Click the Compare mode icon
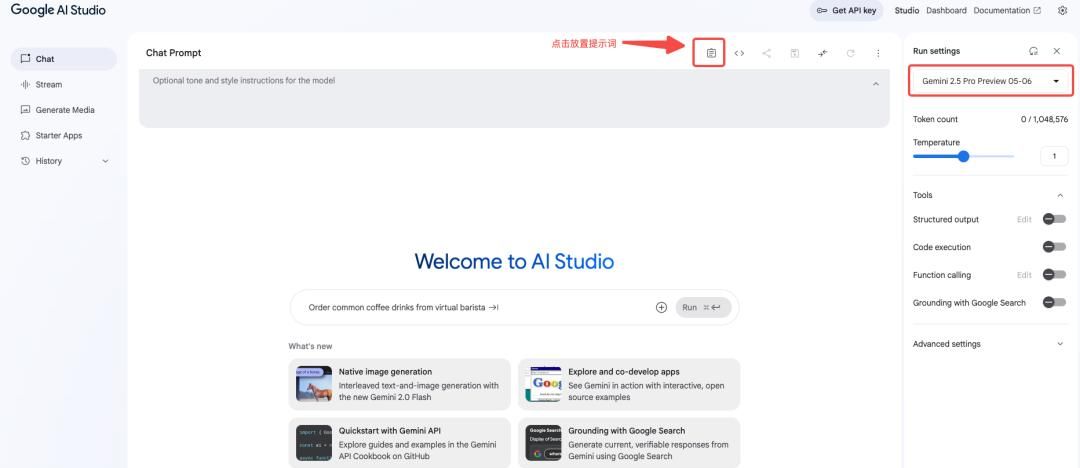Viewport: 1080px width, 468px height. (x=822, y=53)
